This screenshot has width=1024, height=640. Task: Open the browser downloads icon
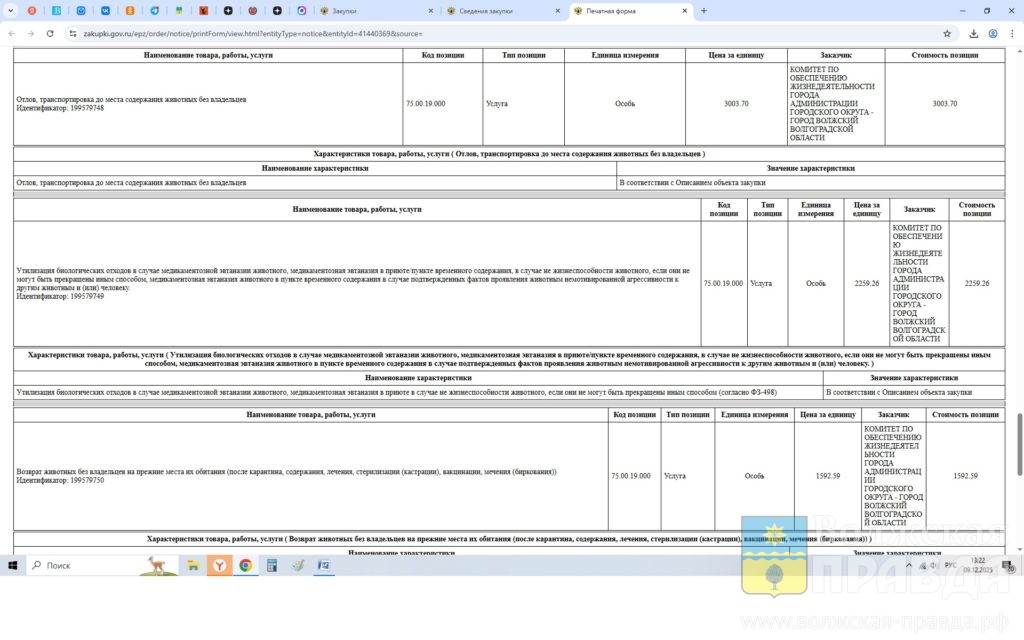coord(973,33)
